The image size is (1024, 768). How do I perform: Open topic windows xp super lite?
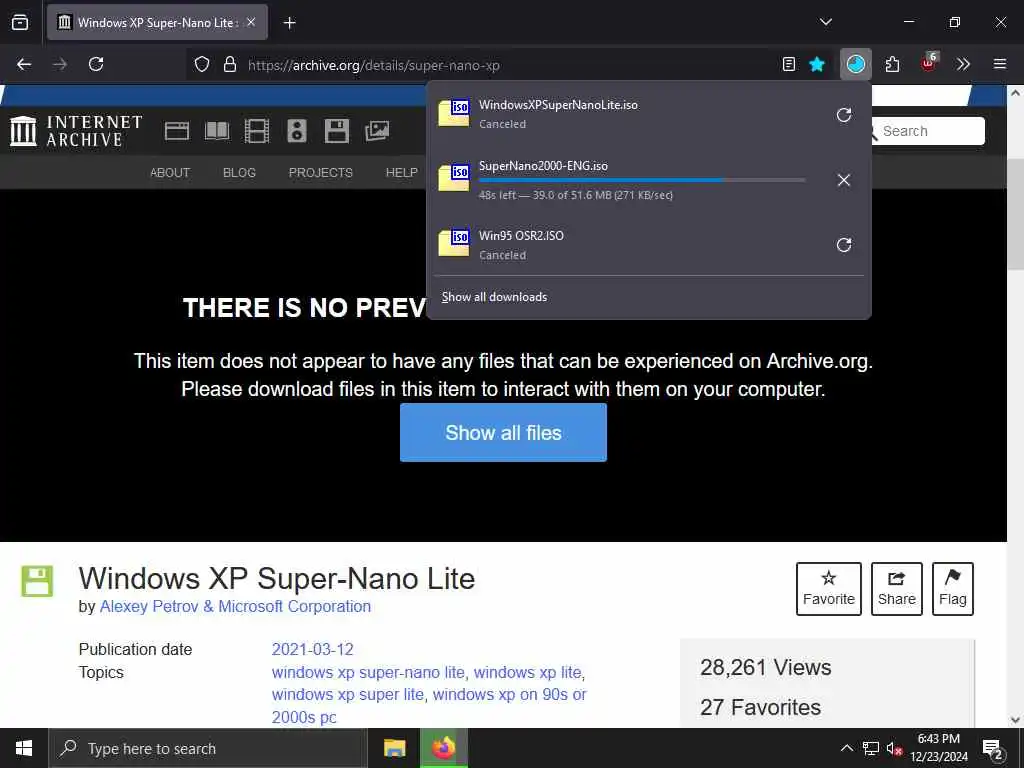coord(347,695)
